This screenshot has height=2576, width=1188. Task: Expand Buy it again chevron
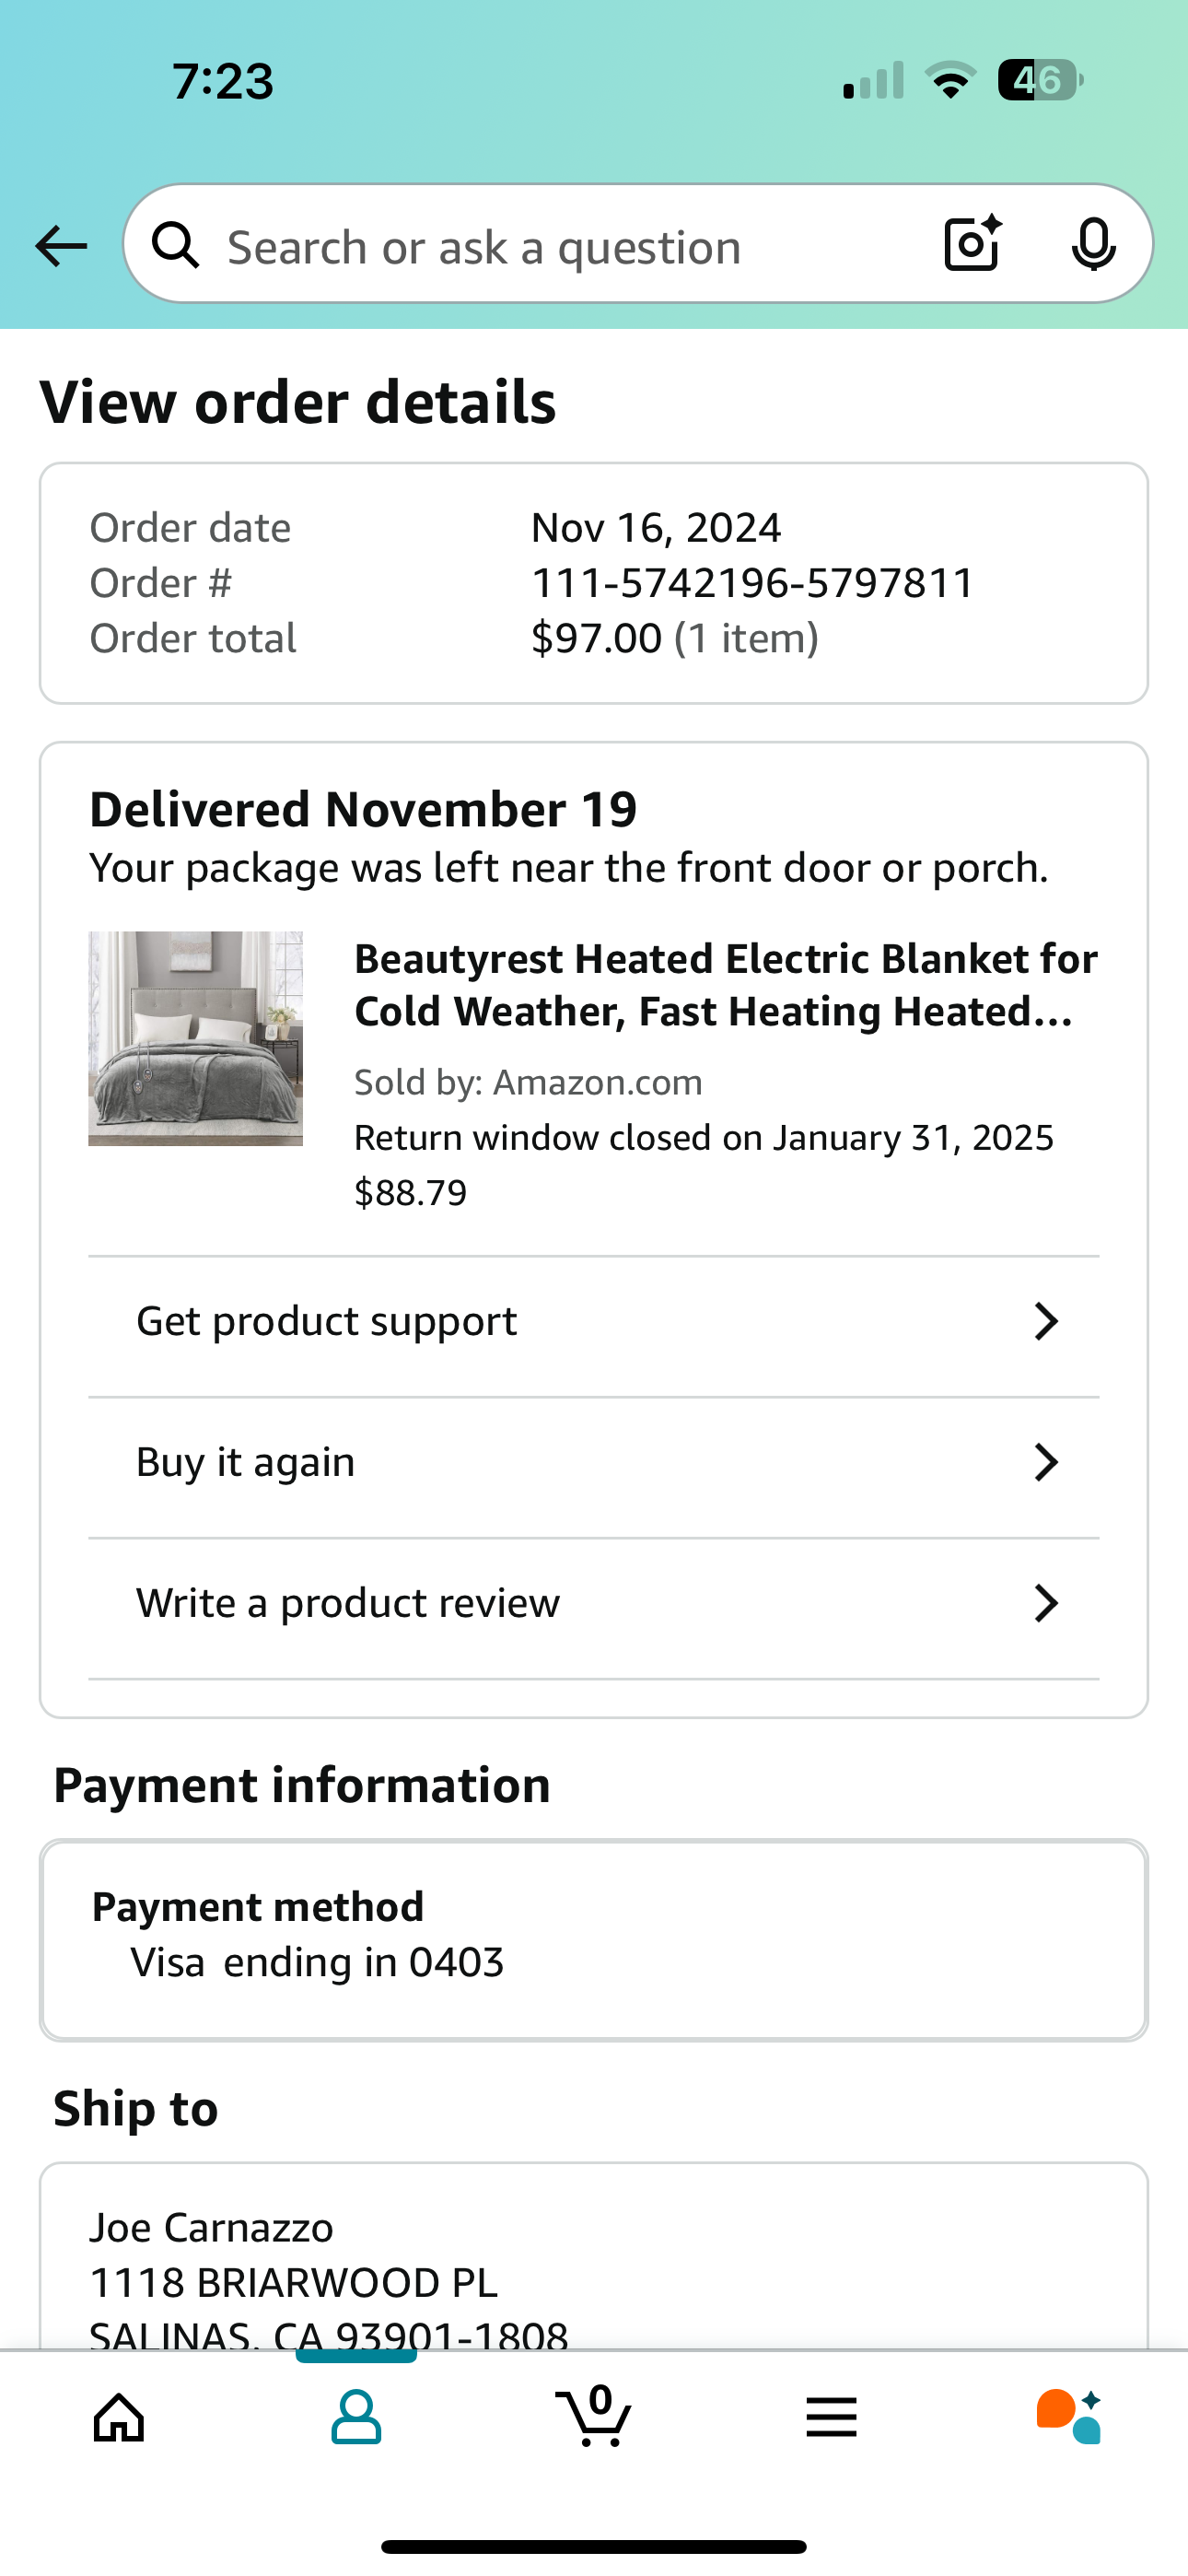pyautogui.click(x=1046, y=1462)
